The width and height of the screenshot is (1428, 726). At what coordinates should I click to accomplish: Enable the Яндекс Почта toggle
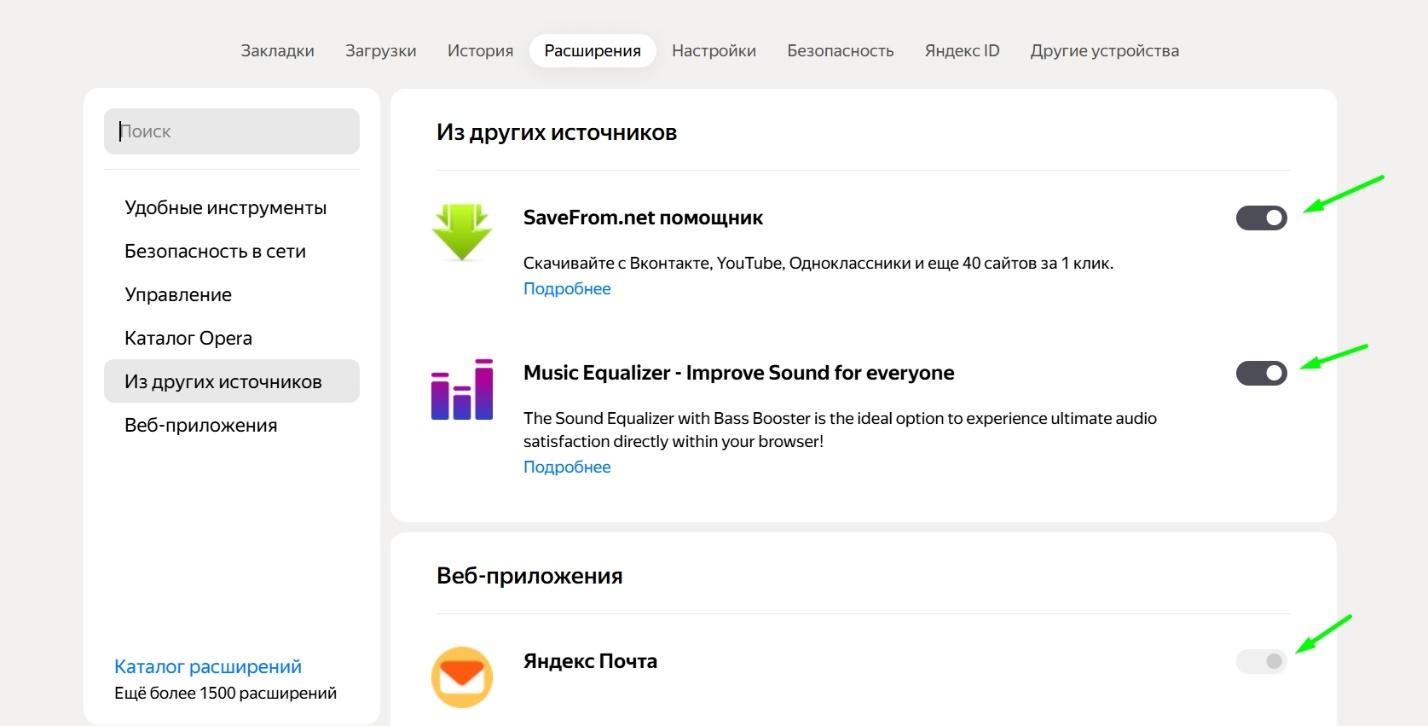1261,661
